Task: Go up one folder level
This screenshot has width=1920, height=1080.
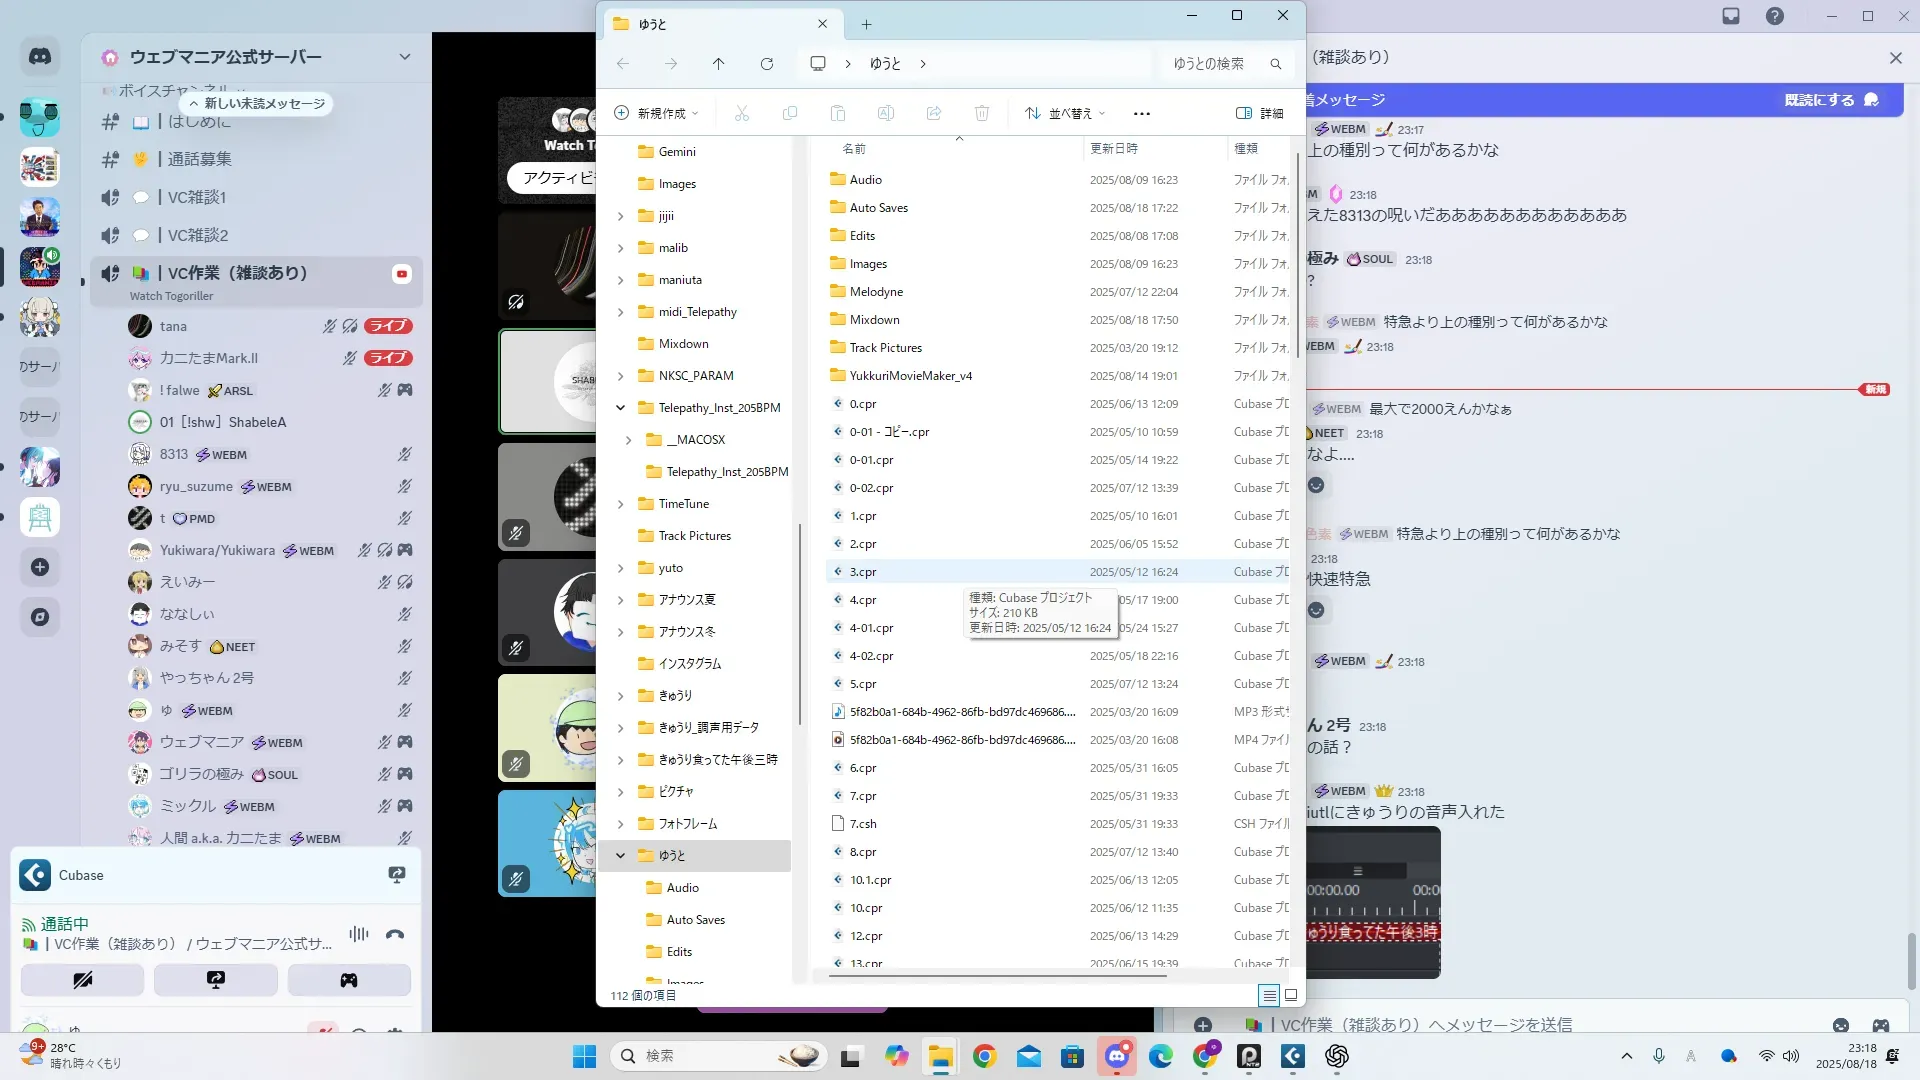Action: click(x=718, y=64)
